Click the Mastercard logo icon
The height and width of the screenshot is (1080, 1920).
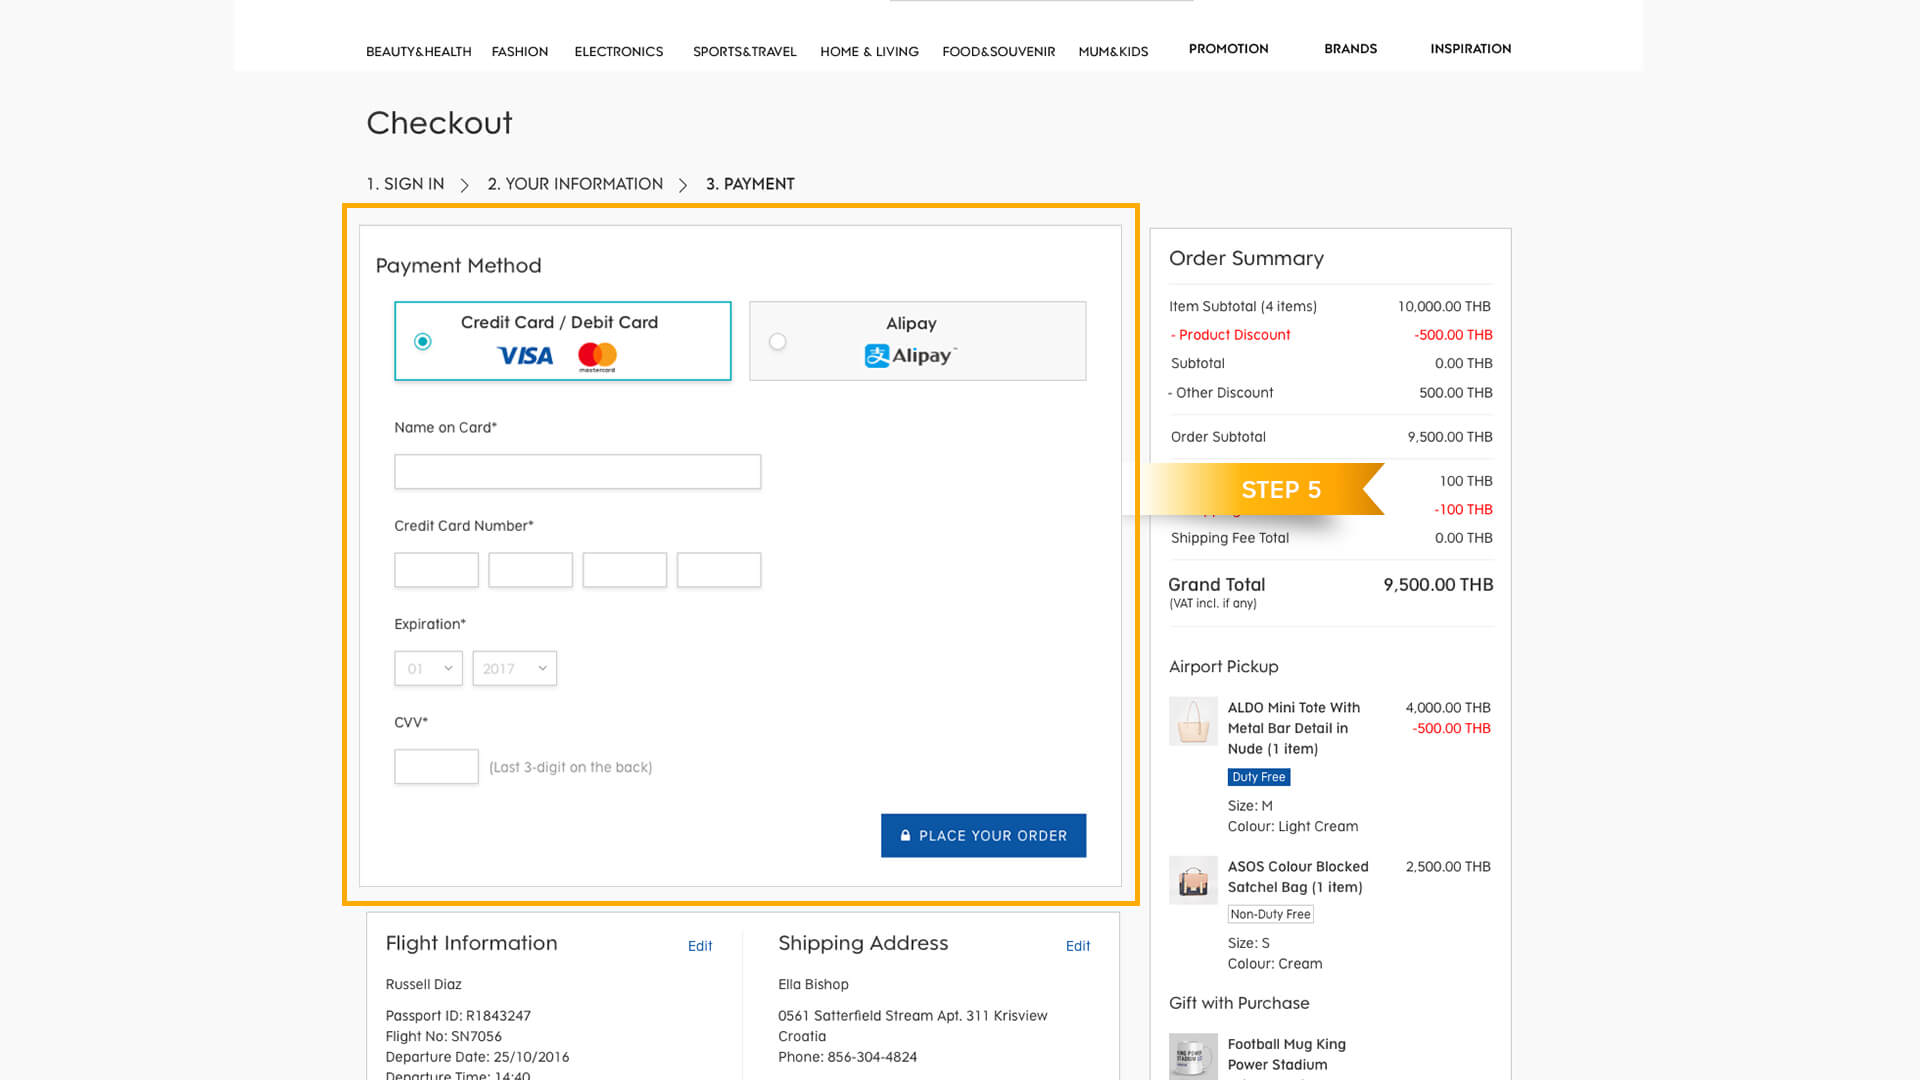(597, 357)
